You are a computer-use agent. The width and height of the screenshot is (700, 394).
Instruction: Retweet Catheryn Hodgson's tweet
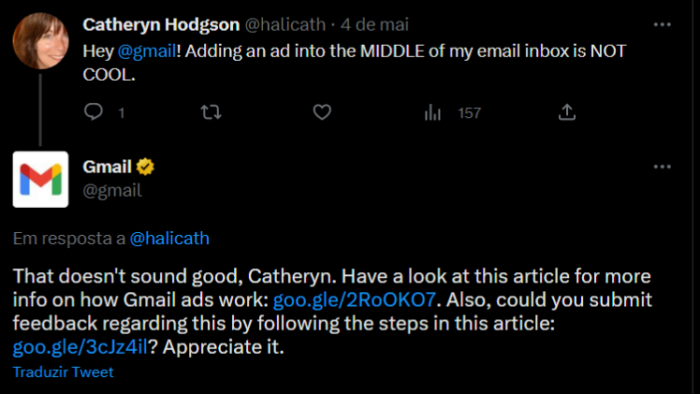pos(211,112)
